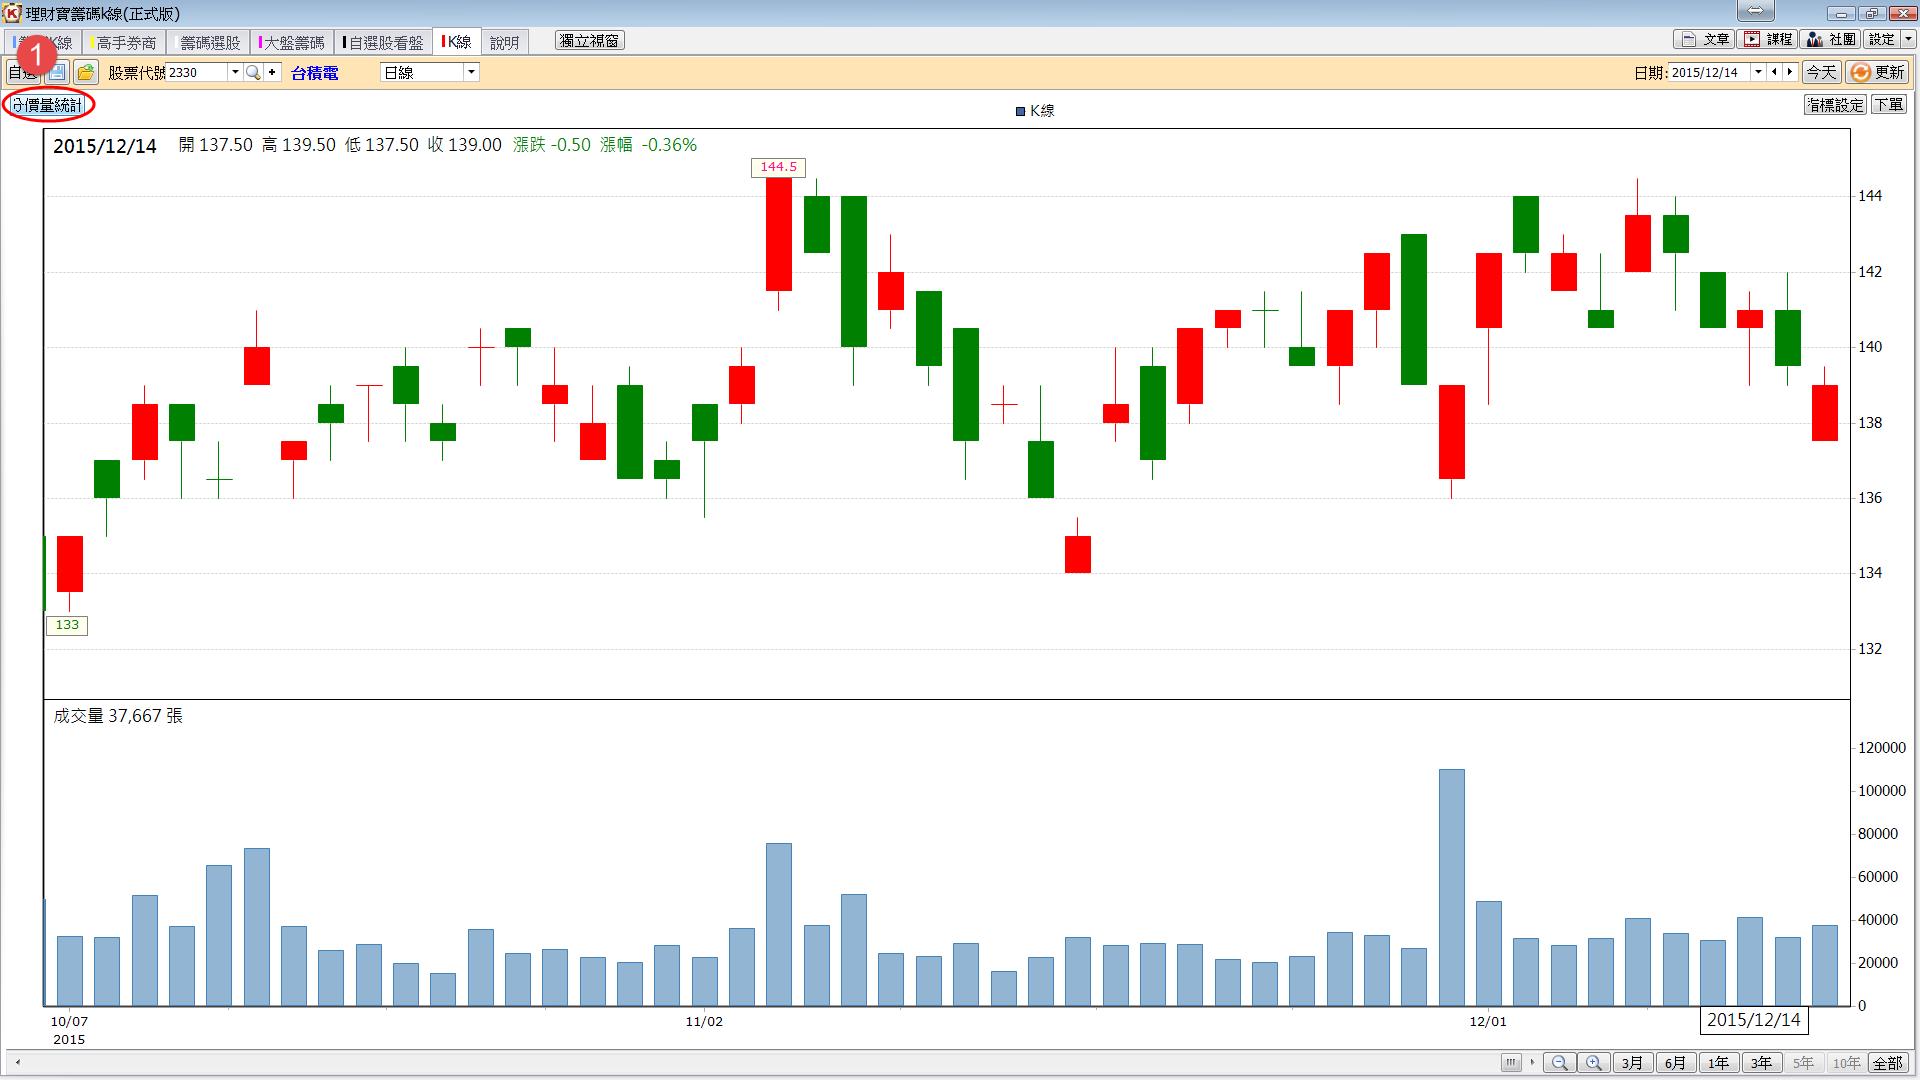
Task: Step to previous date arrow
Action: click(1774, 72)
